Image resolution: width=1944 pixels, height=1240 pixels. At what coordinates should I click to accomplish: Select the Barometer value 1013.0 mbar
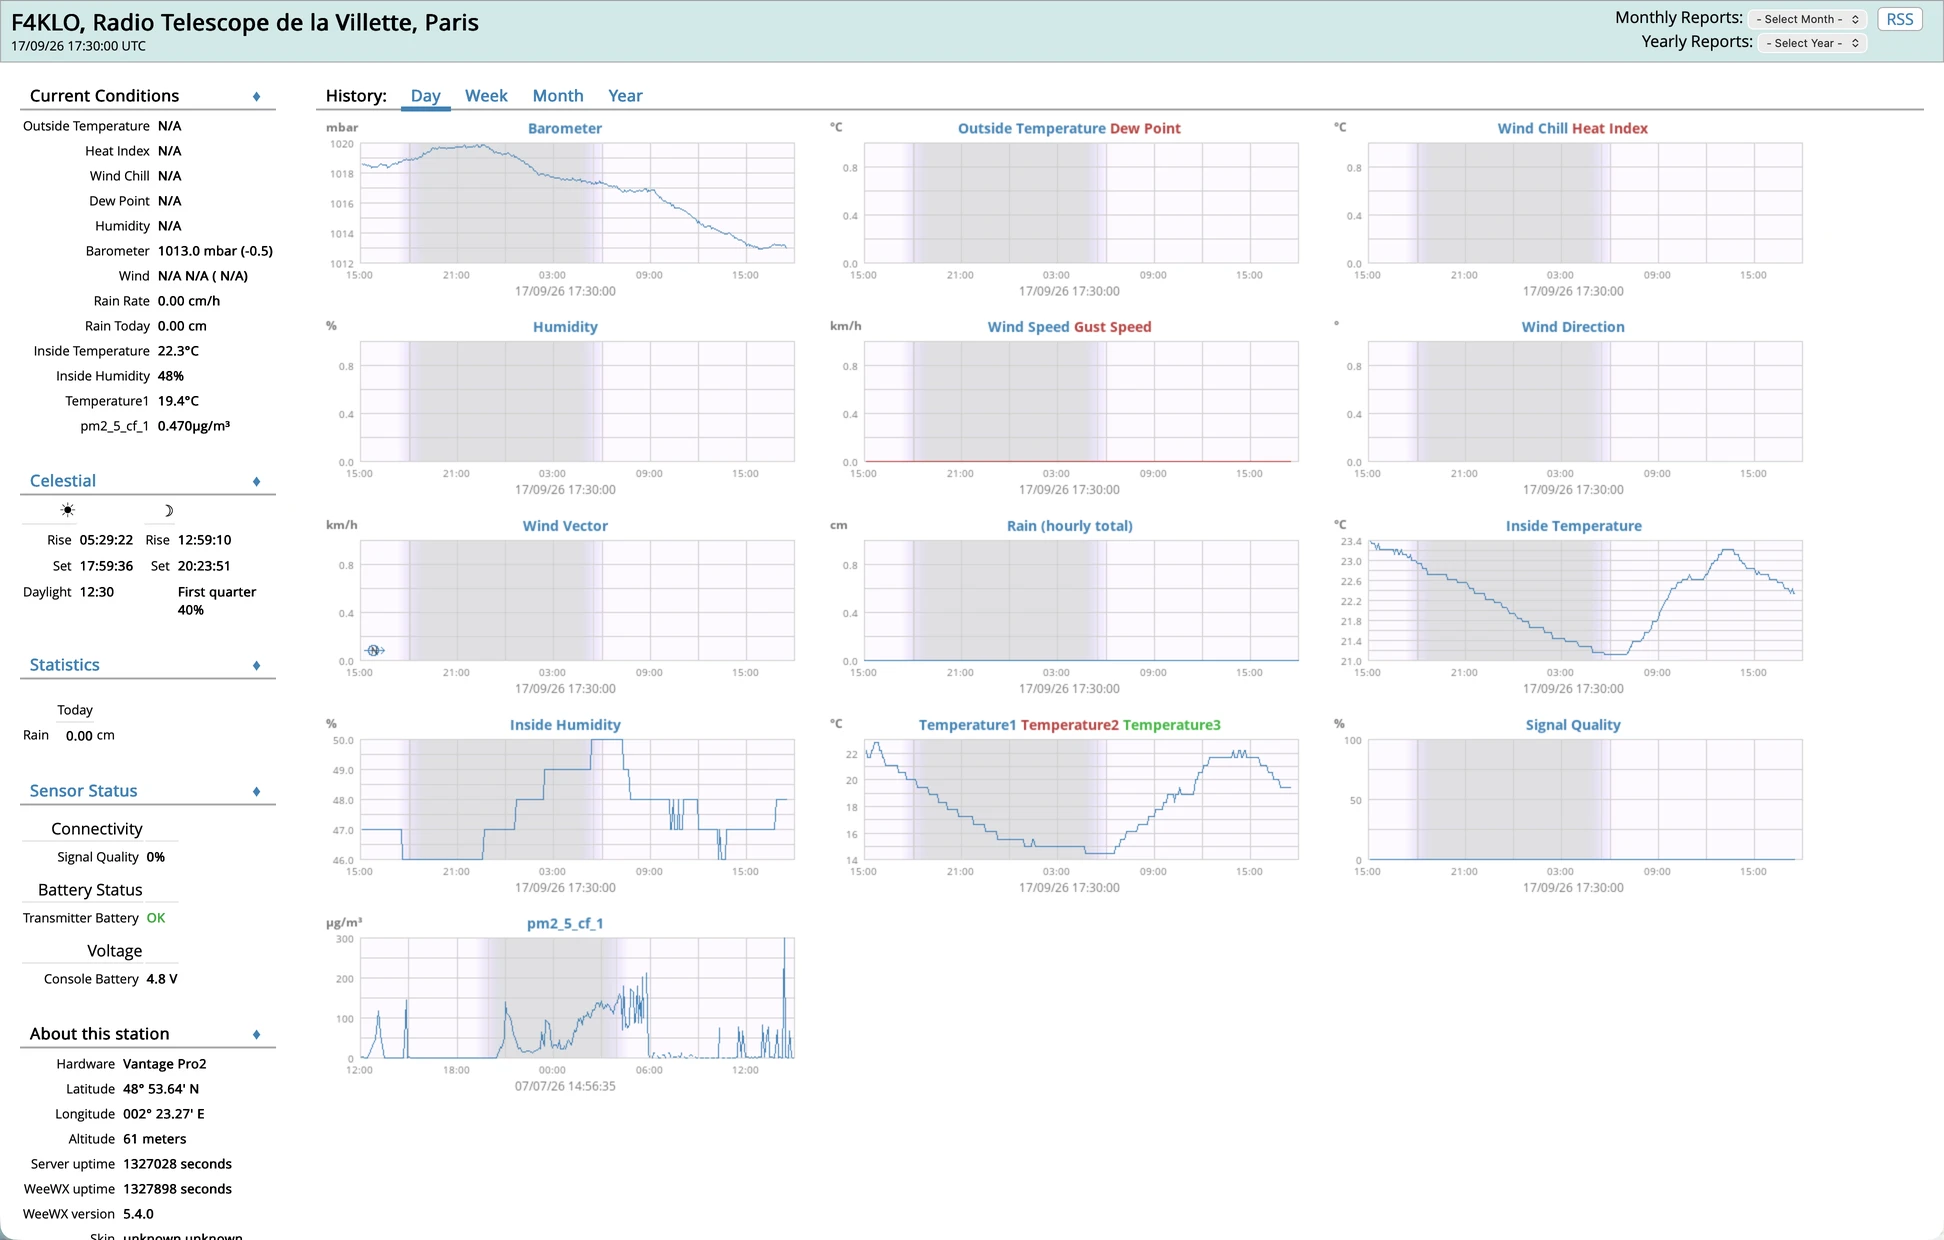215,251
